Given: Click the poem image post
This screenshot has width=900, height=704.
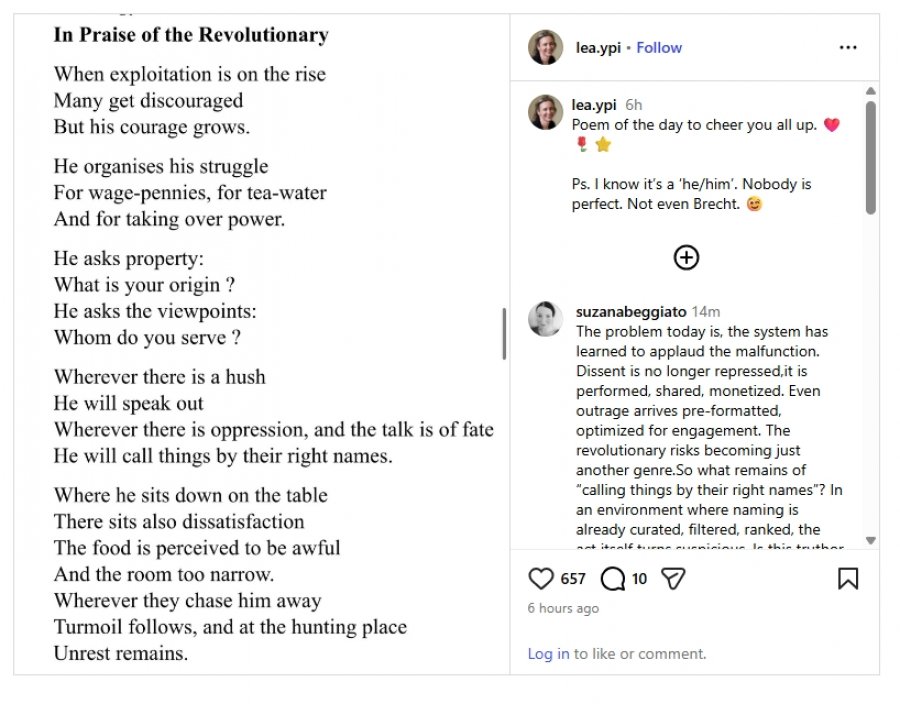Looking at the screenshot, I should point(262,344).
